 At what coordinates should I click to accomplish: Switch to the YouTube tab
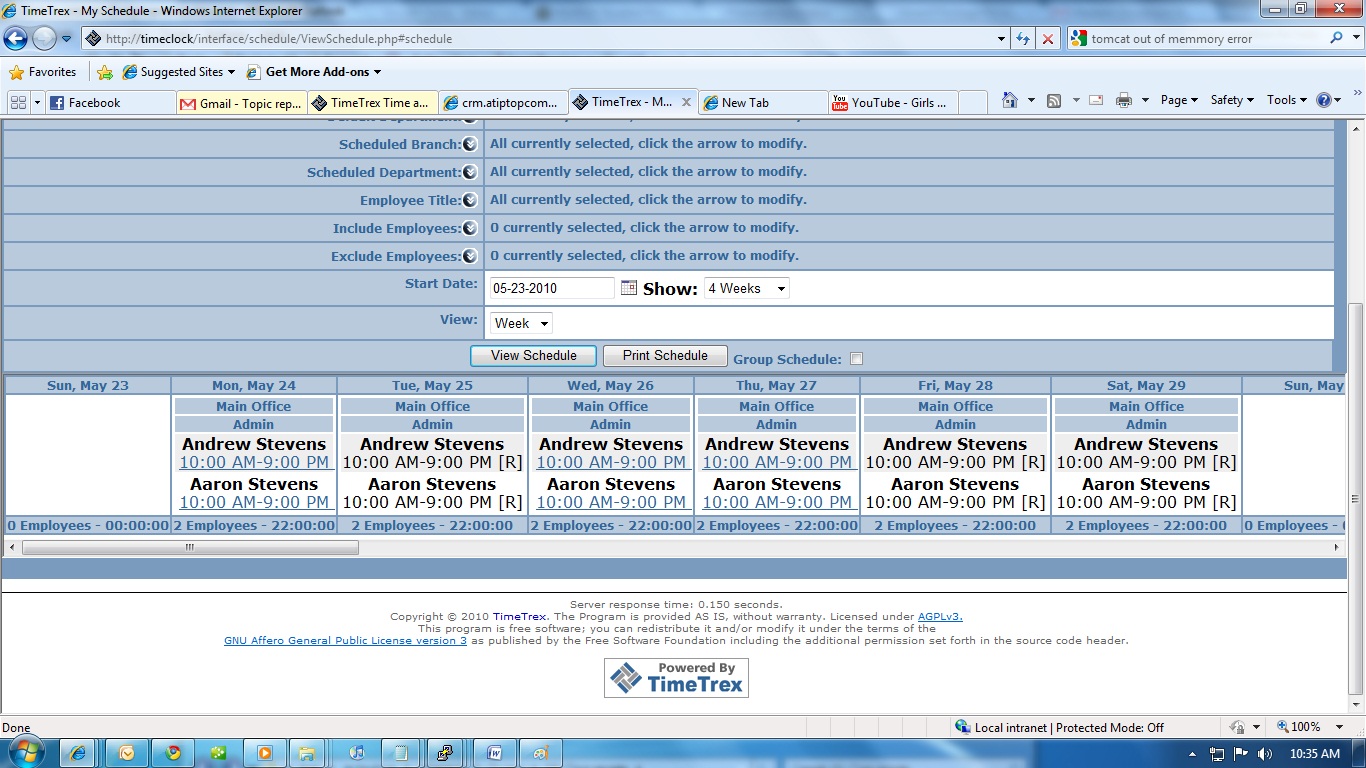[892, 103]
